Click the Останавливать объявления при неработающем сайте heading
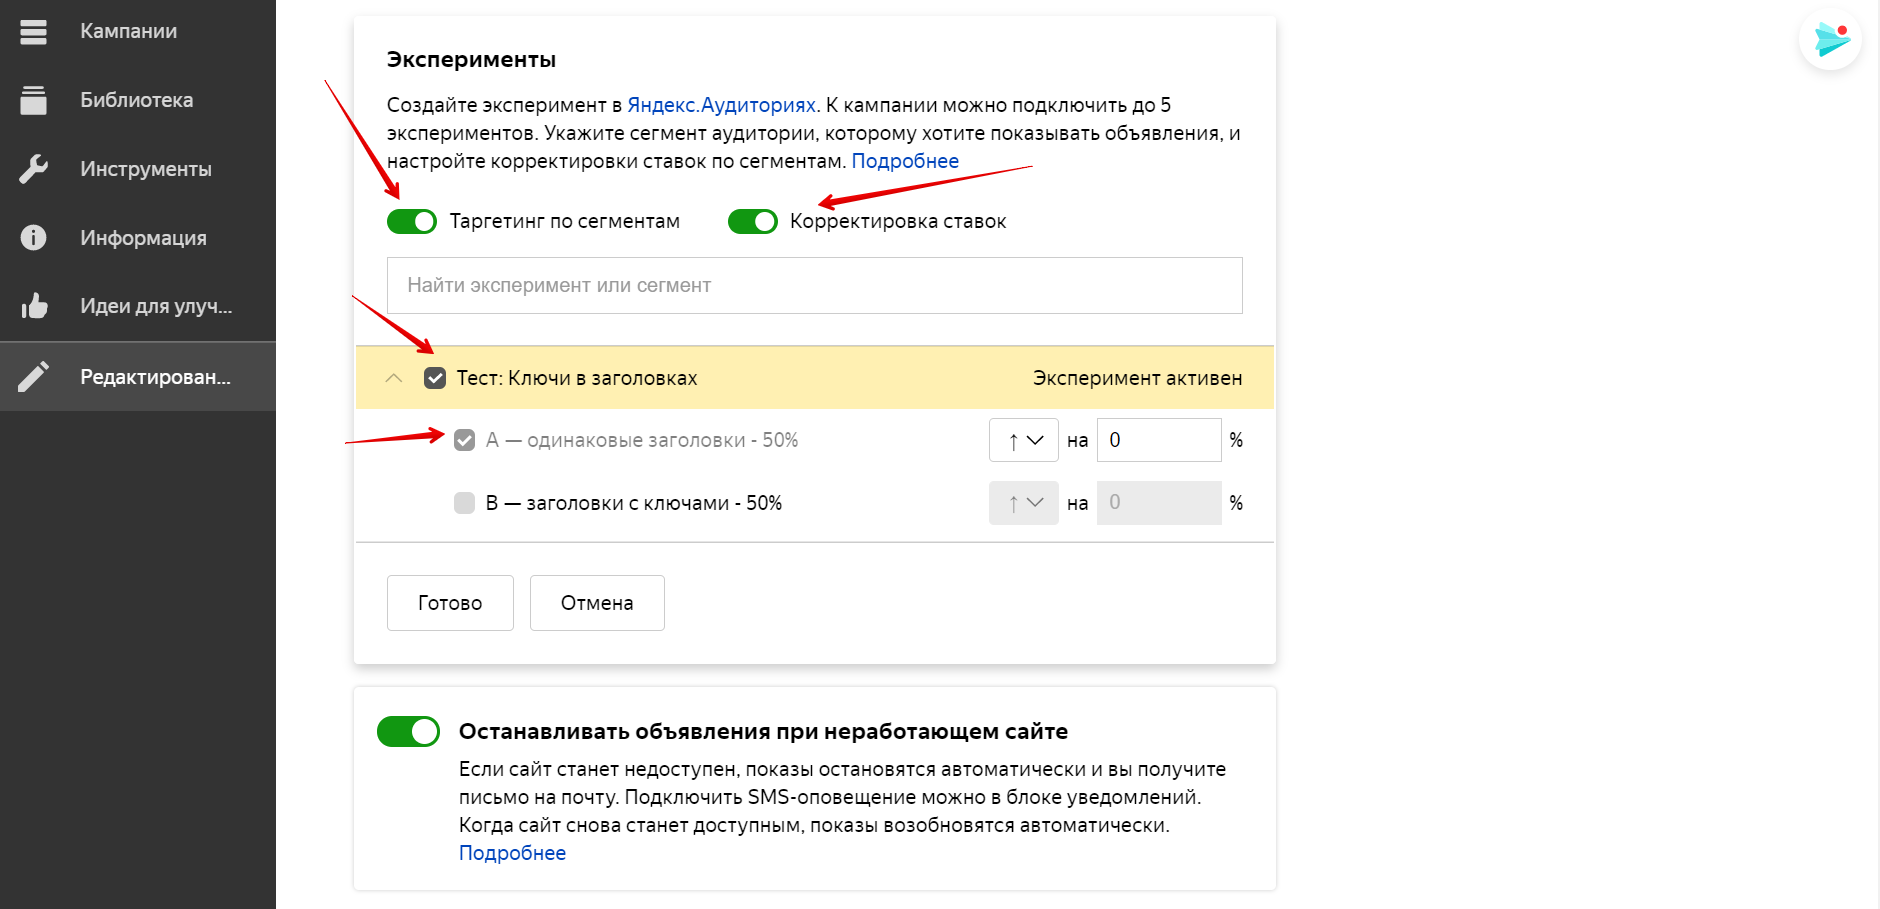 [763, 731]
